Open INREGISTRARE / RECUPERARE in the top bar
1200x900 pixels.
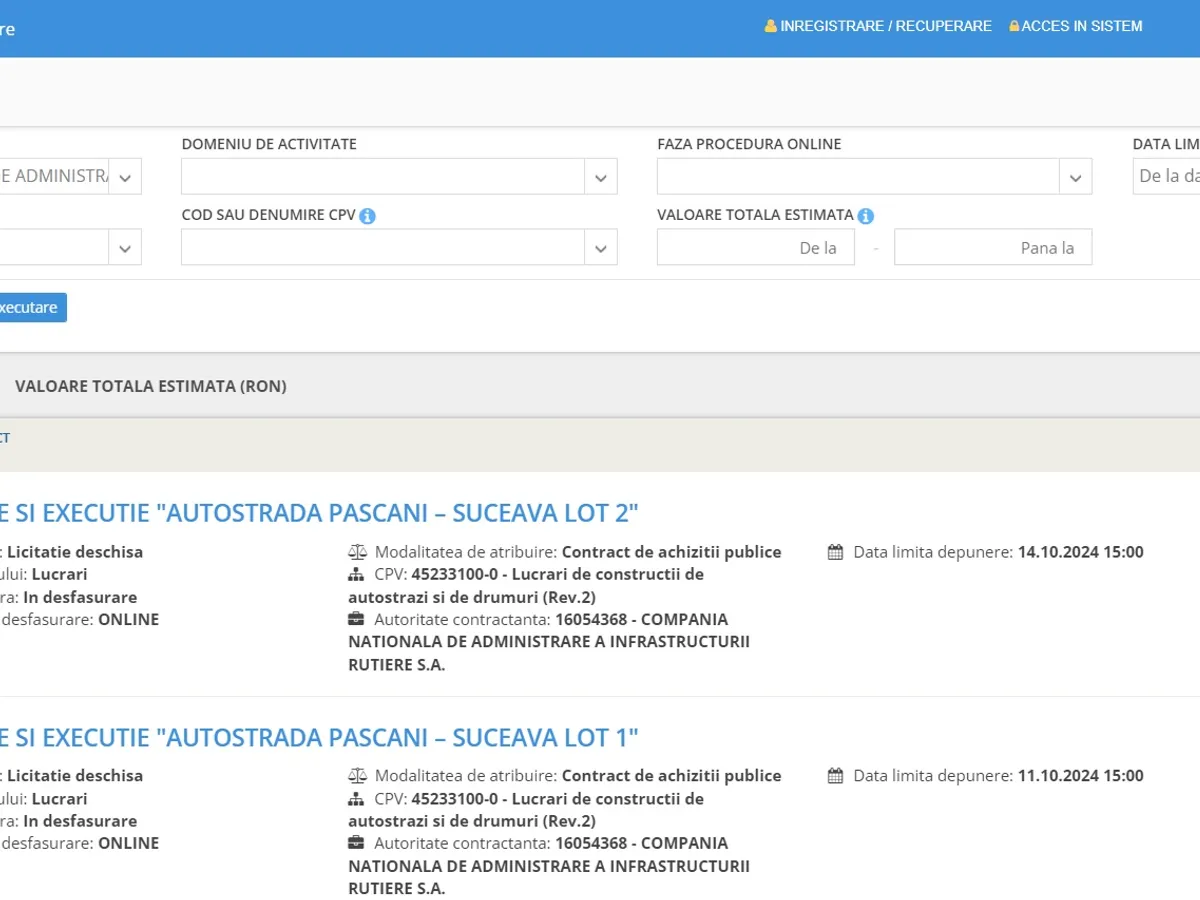(x=885, y=26)
